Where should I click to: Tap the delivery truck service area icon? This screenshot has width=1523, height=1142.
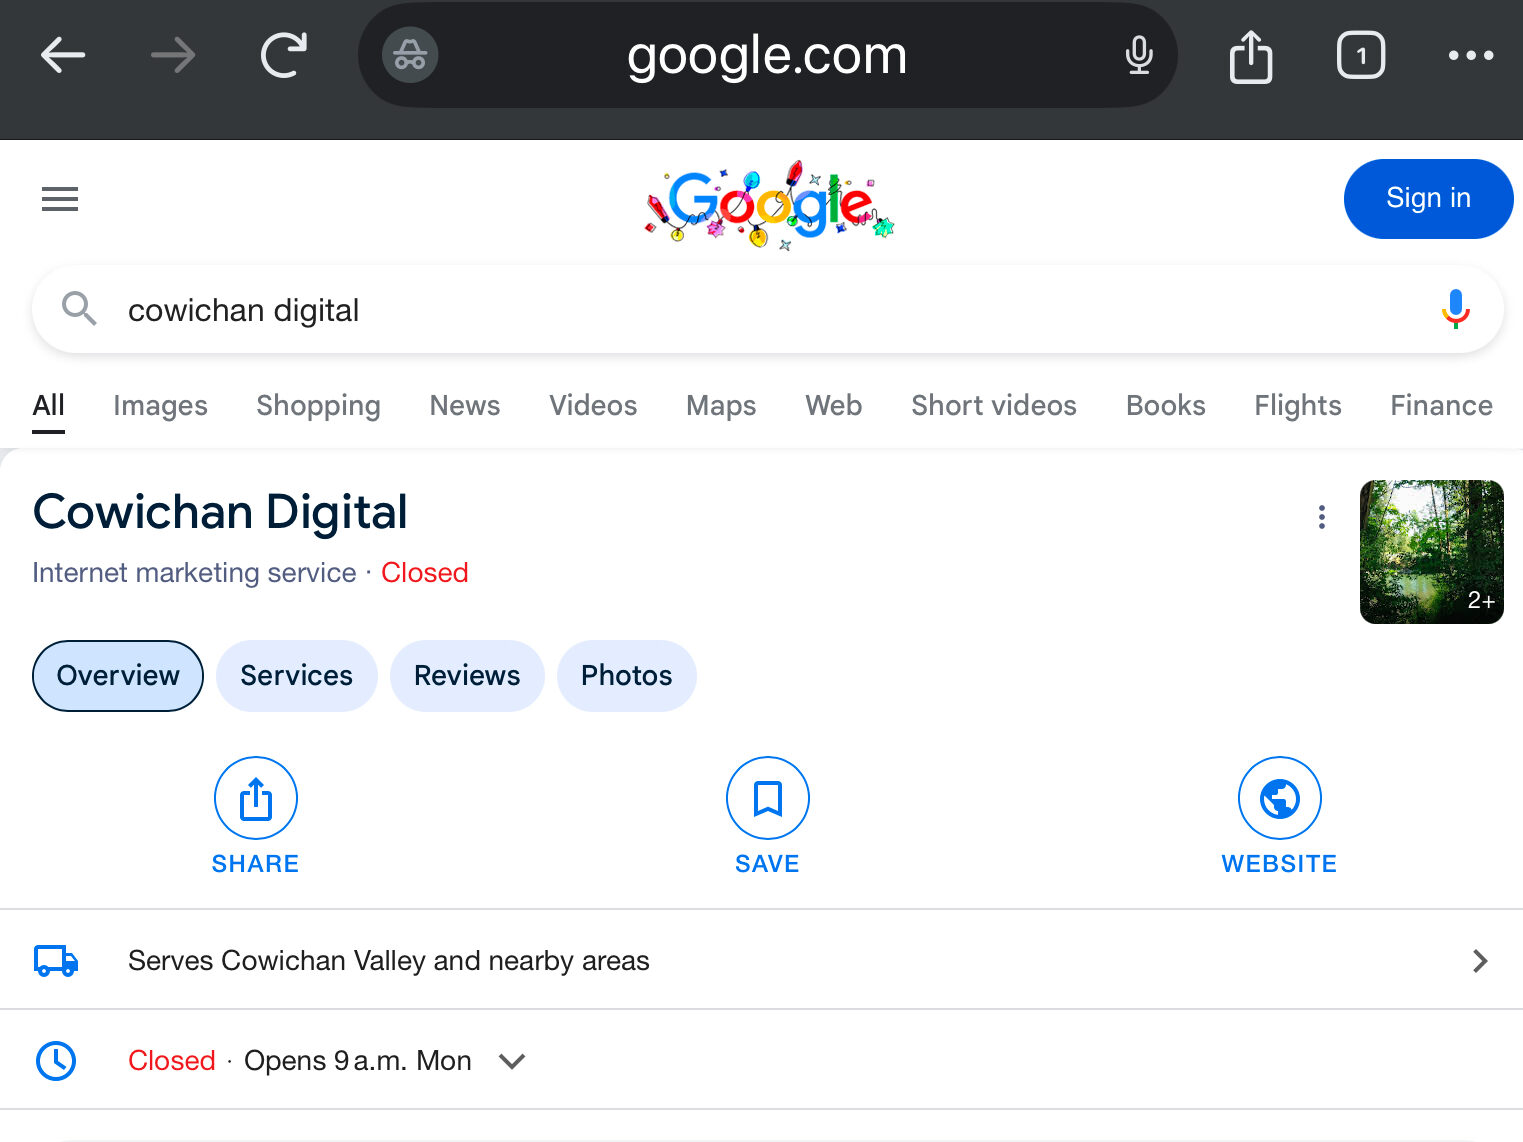(56, 961)
